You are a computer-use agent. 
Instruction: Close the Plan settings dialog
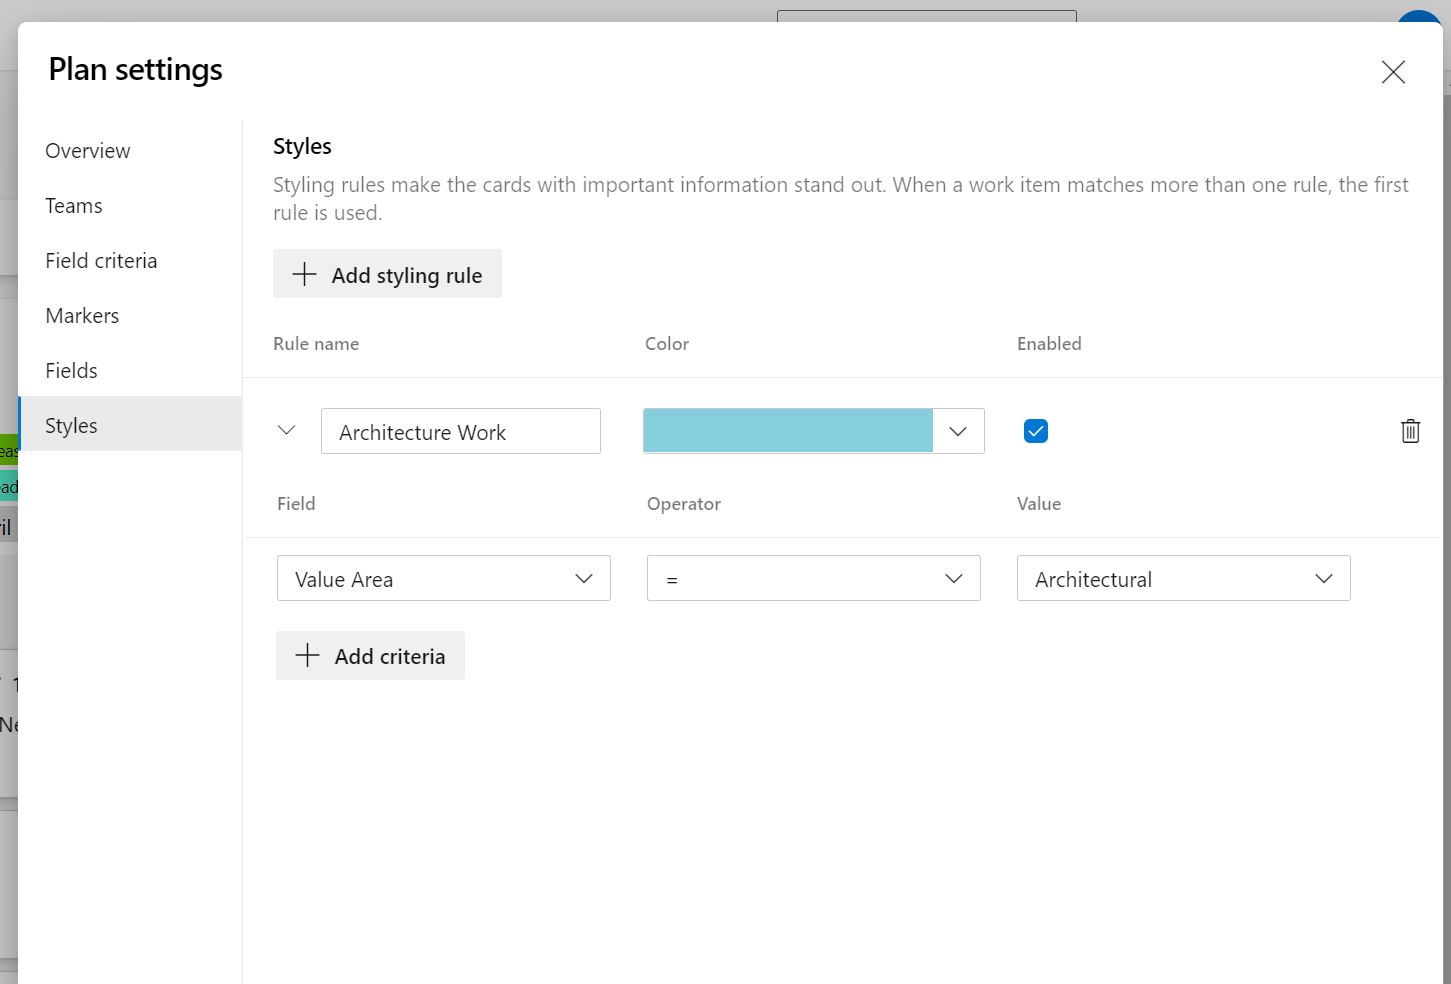click(x=1393, y=72)
